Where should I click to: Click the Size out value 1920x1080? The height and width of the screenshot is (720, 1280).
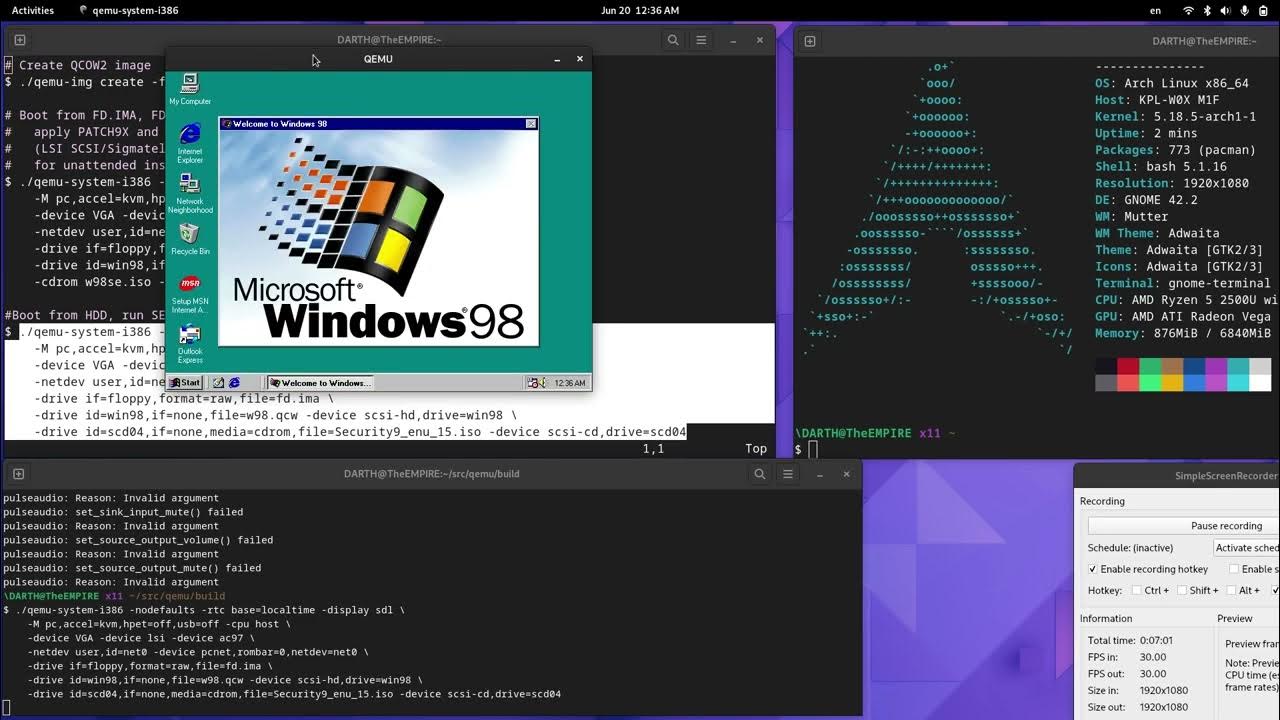coord(1165,707)
